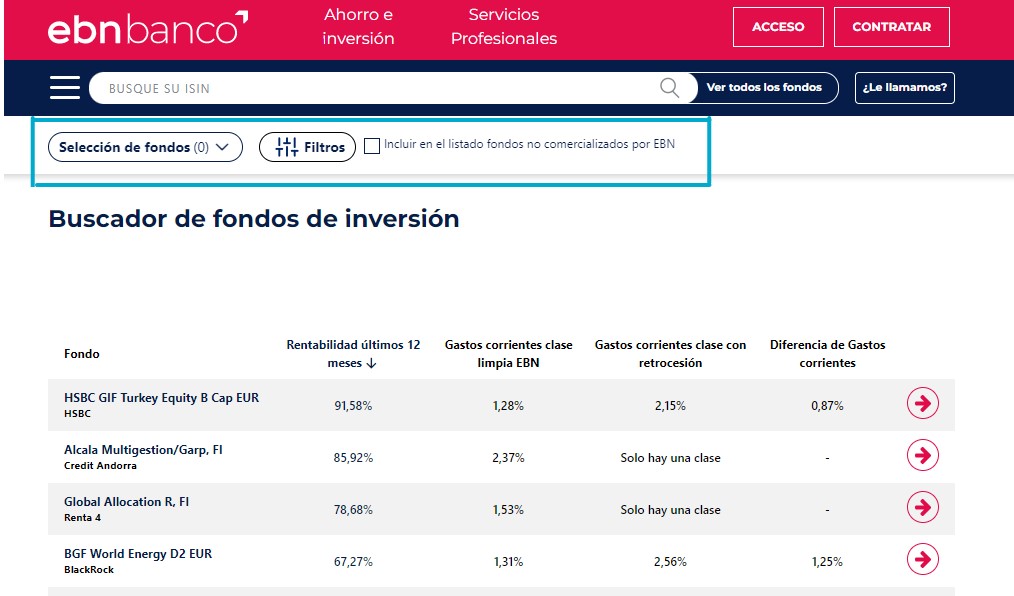Viewport: 1014px width, 596px height.
Task: Open BGF World Energy D2 EUR arrow icon
Action: tap(922, 559)
